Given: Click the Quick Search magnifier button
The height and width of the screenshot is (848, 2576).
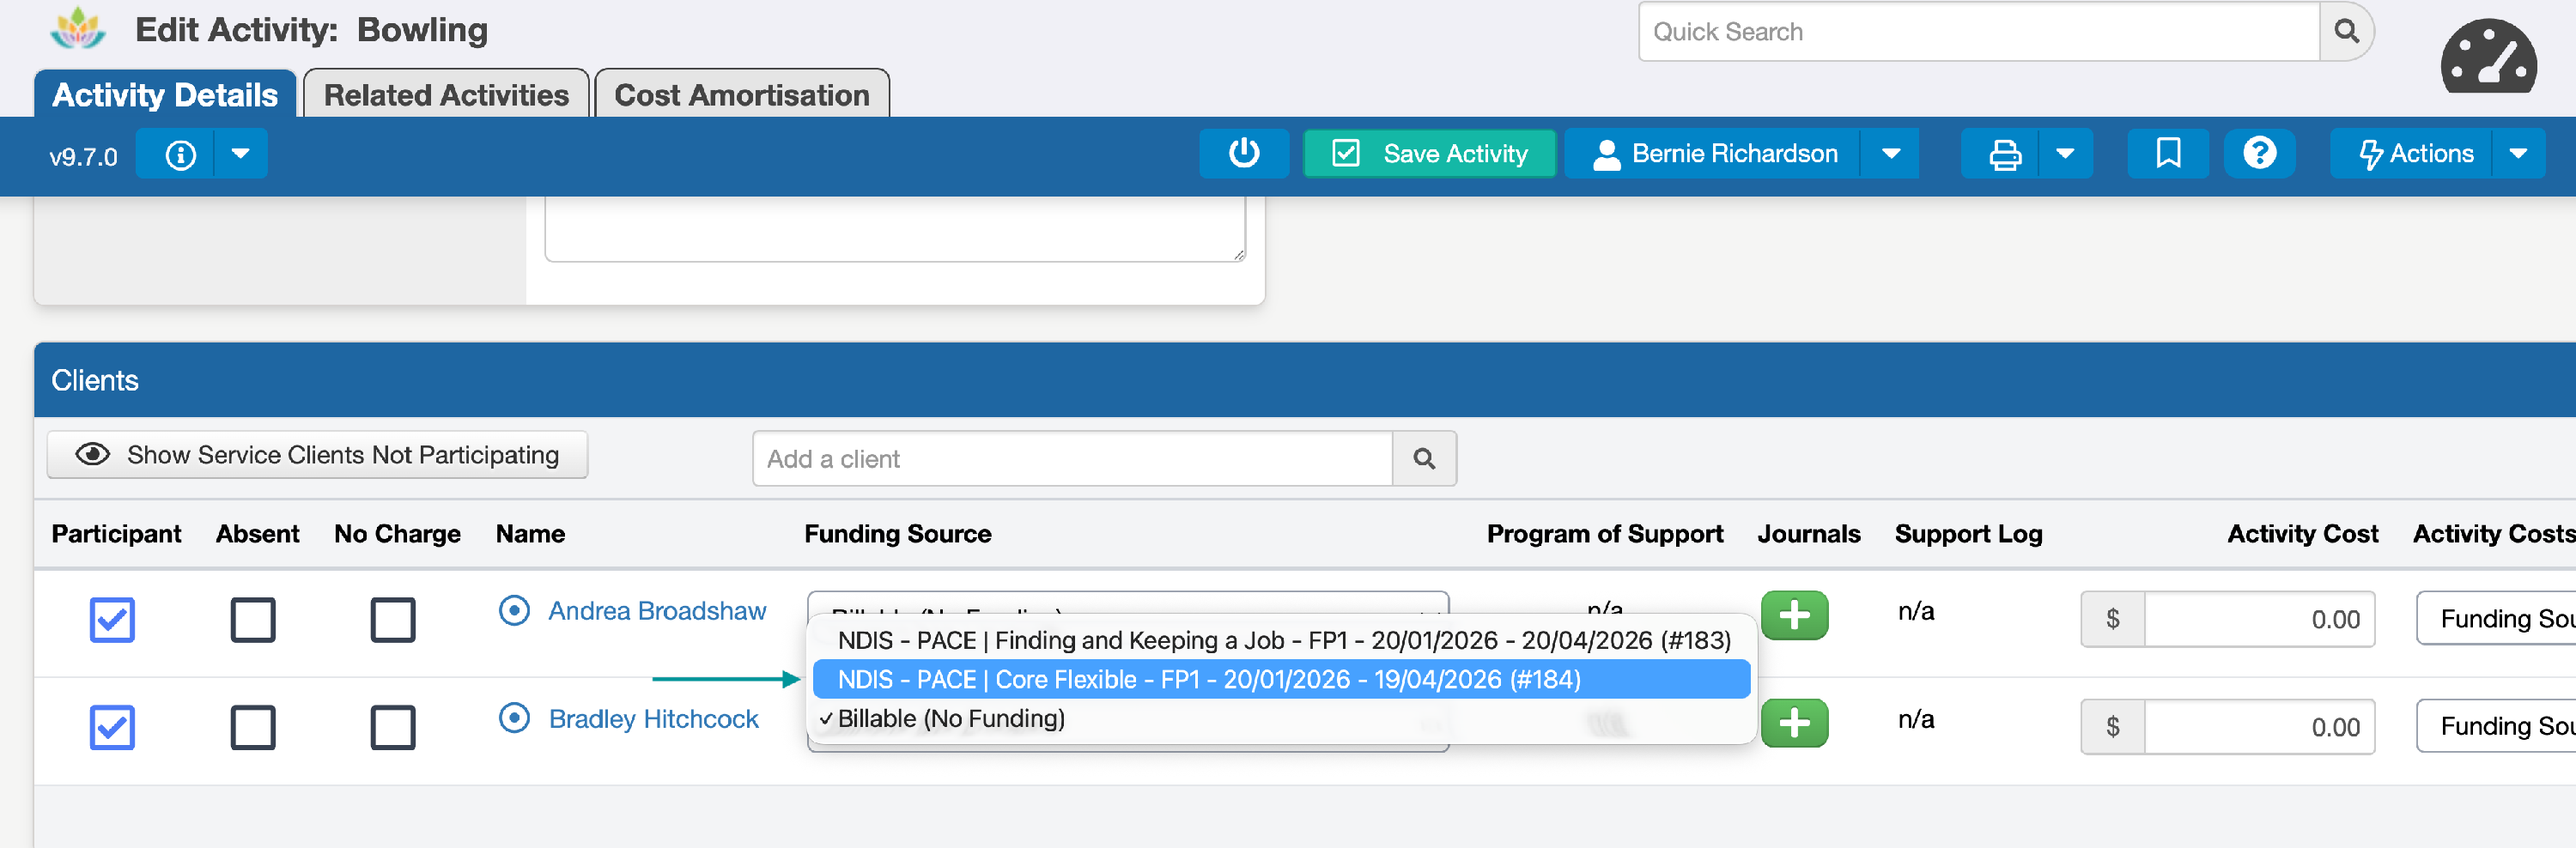Looking at the screenshot, I should [x=2346, y=32].
